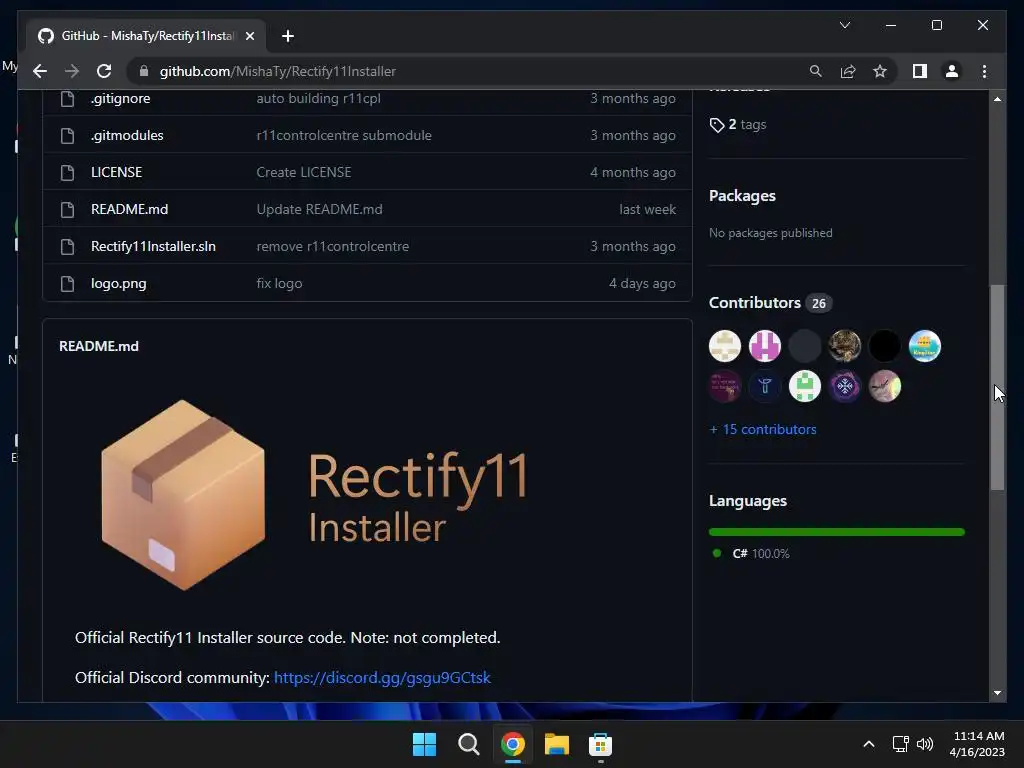Open the Contributors heading link

(x=755, y=303)
